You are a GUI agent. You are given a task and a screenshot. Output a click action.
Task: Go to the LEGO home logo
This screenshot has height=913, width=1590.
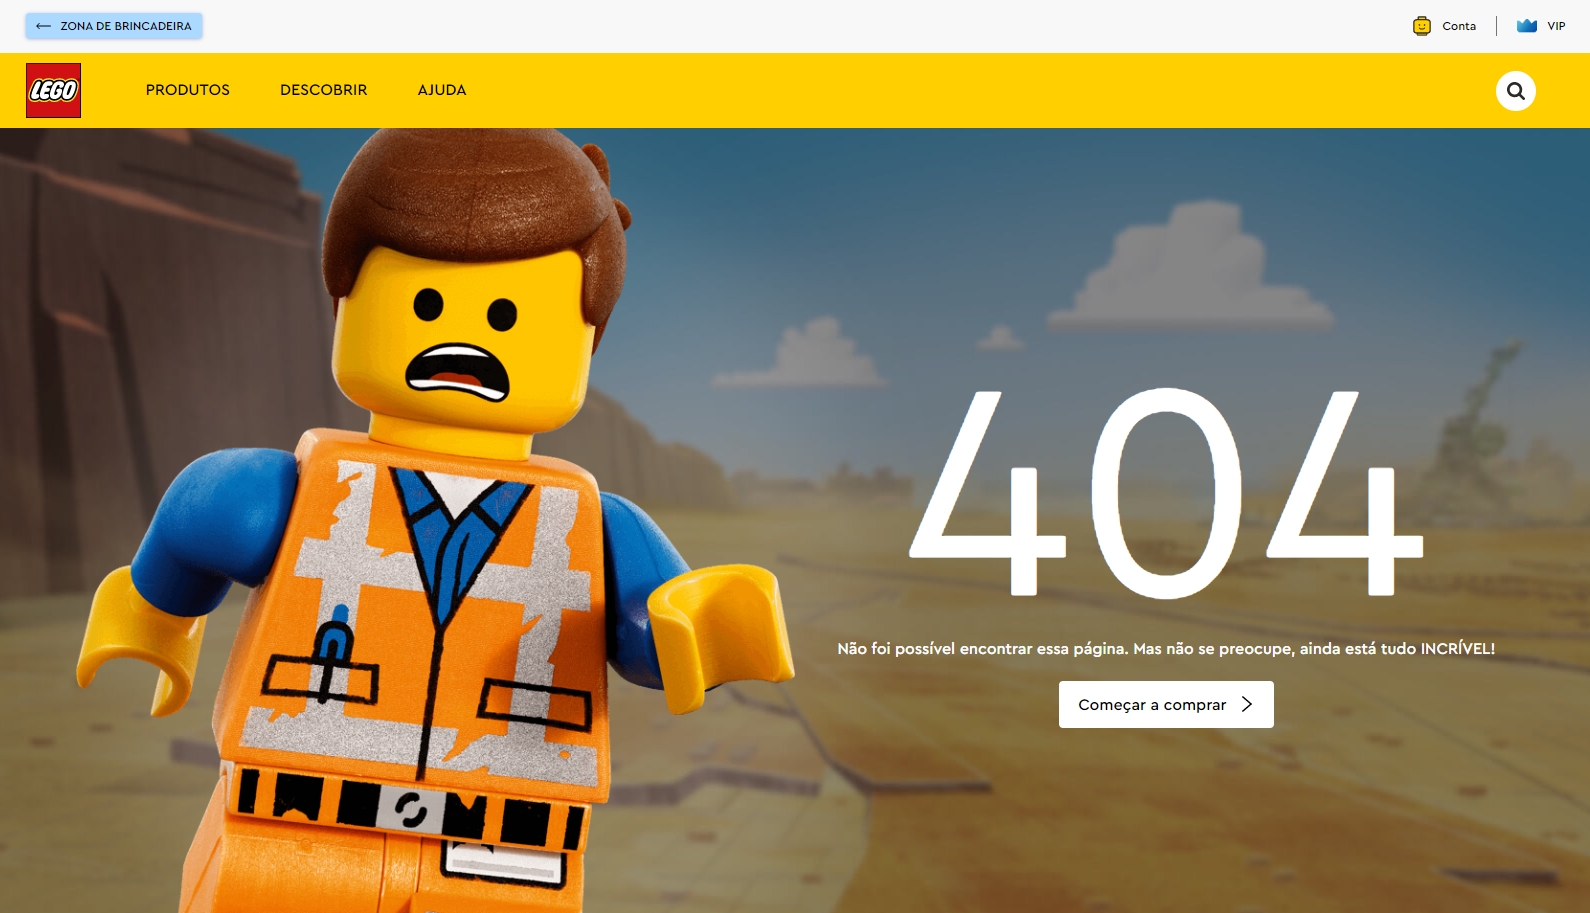[x=53, y=90]
